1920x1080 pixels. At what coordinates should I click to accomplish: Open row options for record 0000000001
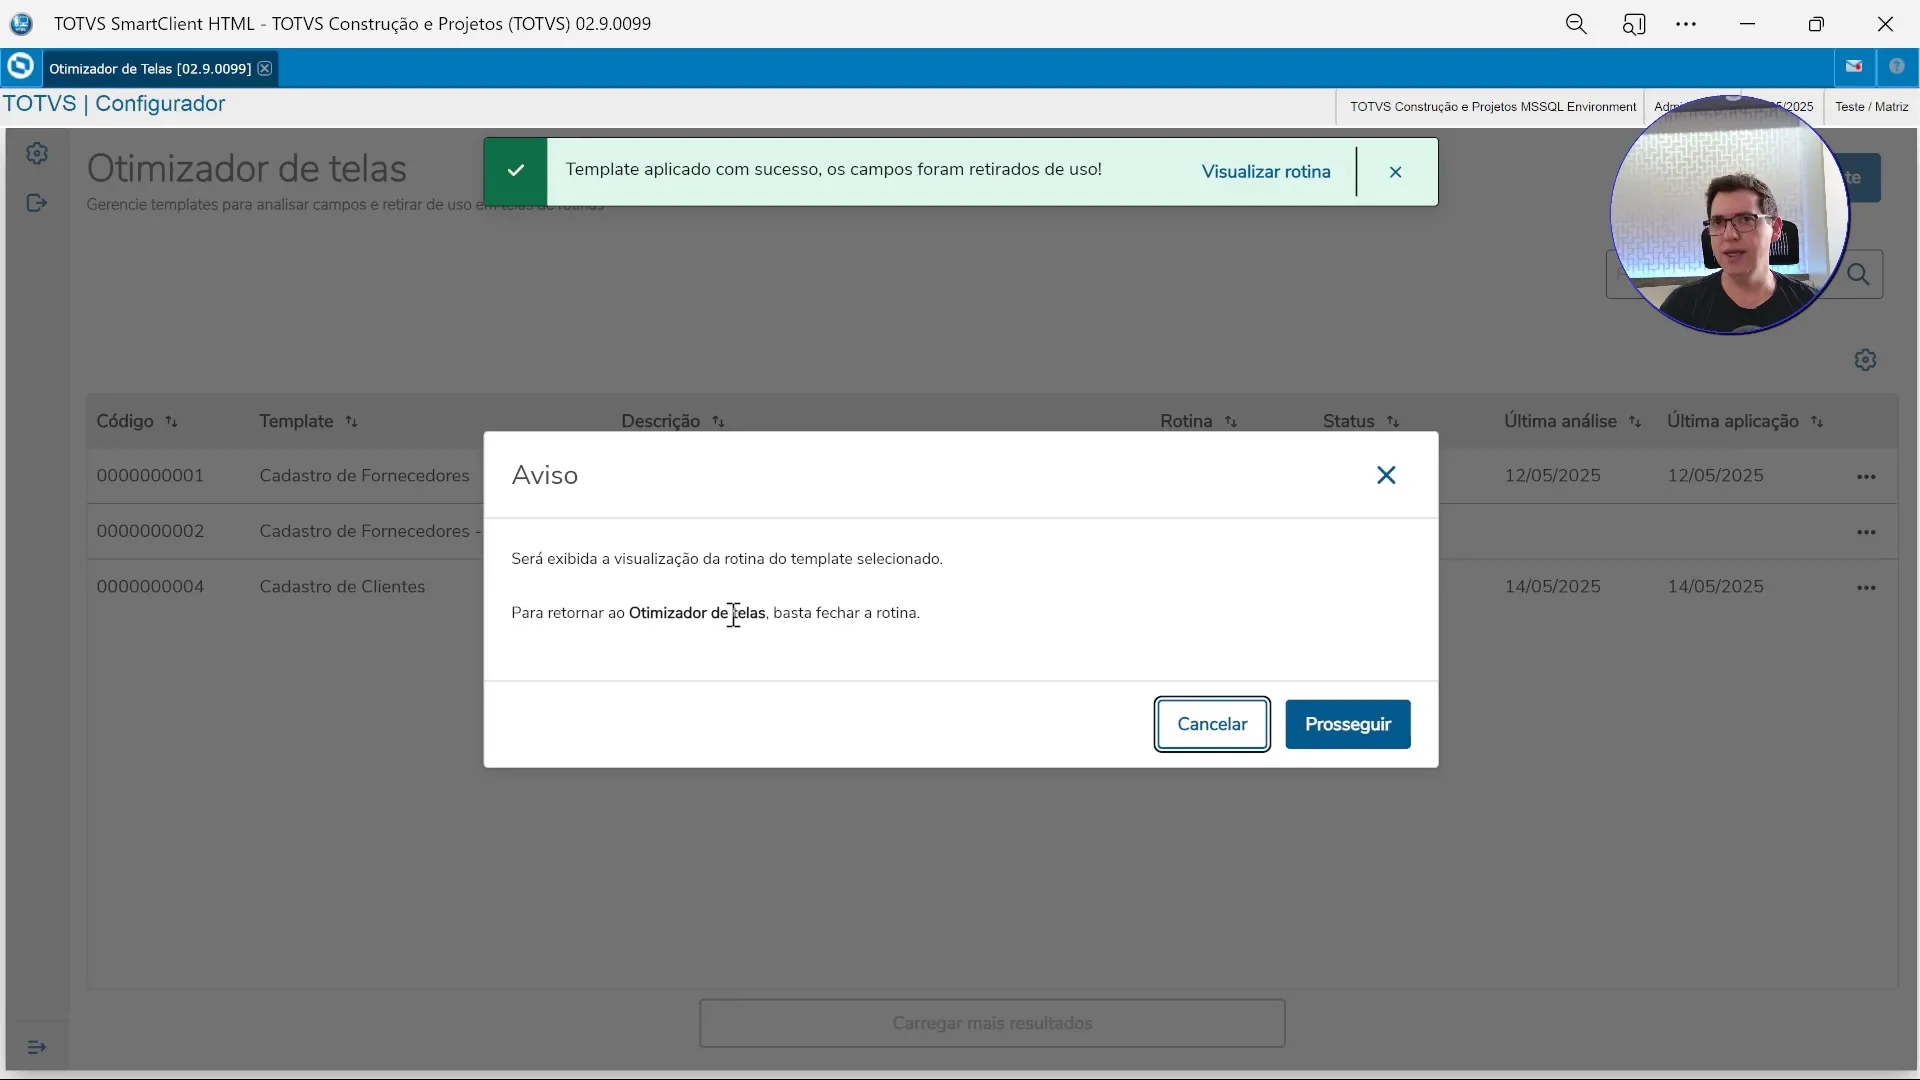point(1868,476)
